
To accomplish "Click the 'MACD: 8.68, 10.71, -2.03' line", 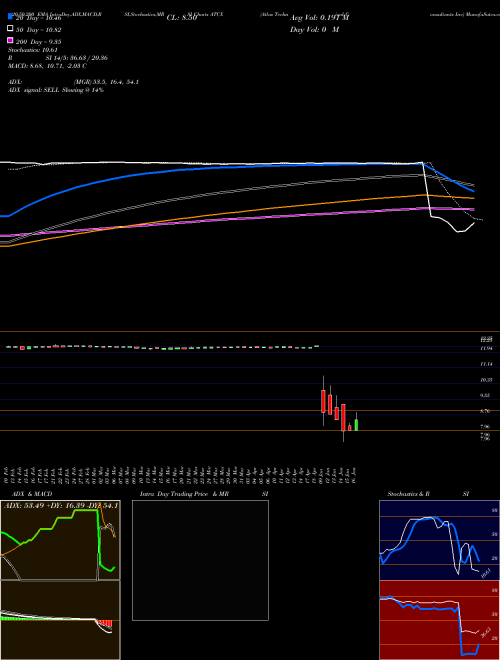I will click(48, 66).
